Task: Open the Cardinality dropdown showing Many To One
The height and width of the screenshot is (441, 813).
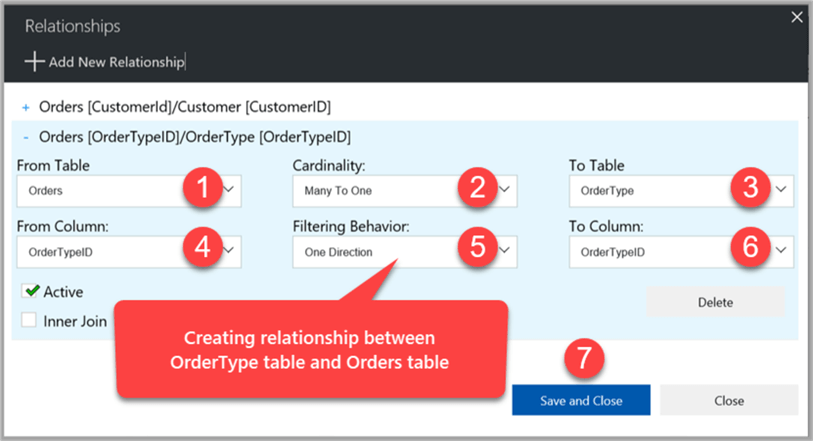Action: coord(404,191)
